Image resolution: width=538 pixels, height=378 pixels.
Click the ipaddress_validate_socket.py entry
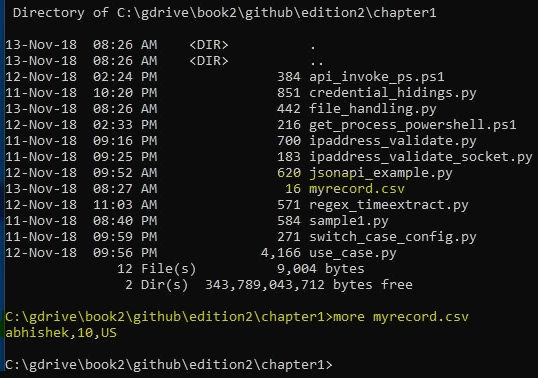click(x=421, y=157)
